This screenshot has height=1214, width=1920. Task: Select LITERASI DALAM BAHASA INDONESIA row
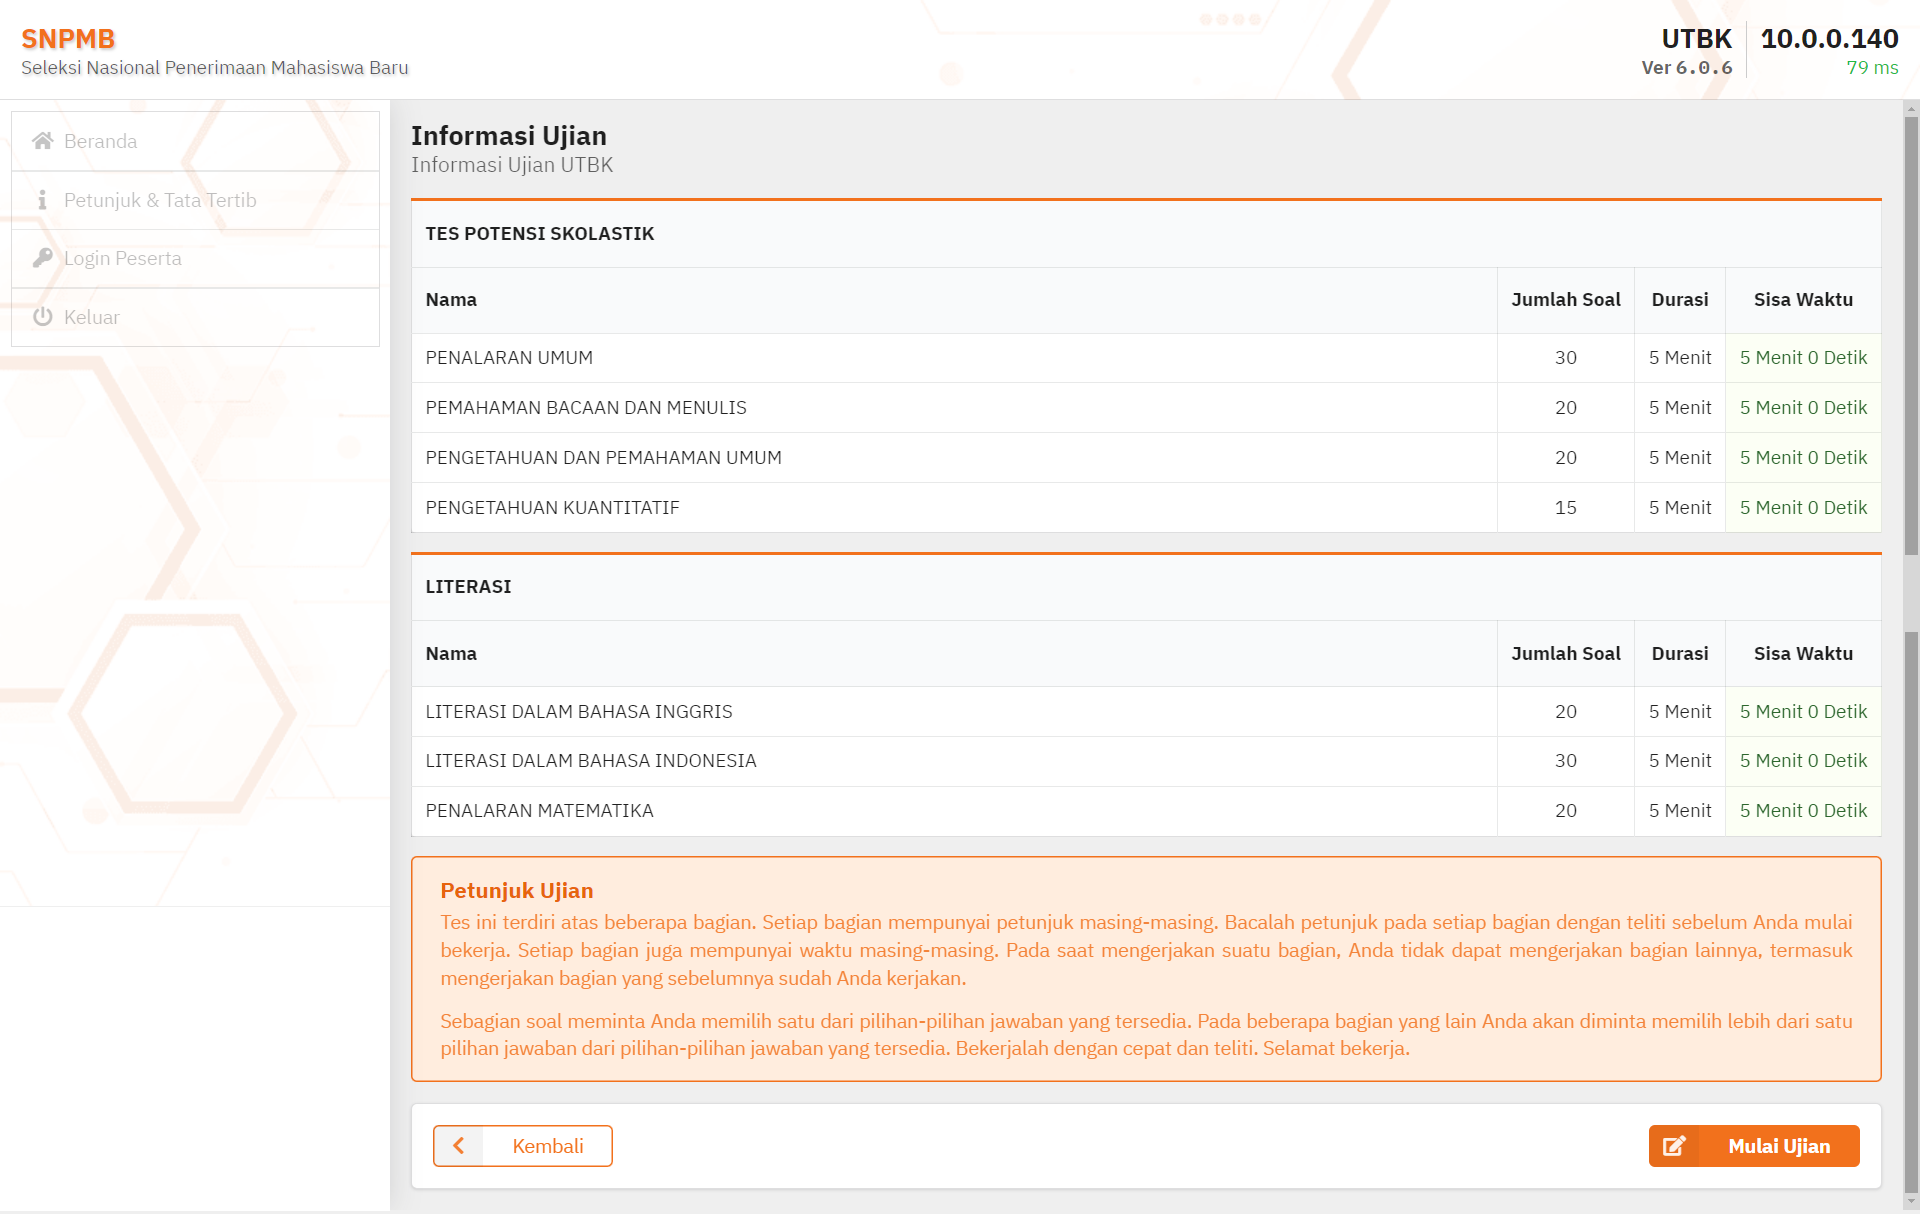1146,761
